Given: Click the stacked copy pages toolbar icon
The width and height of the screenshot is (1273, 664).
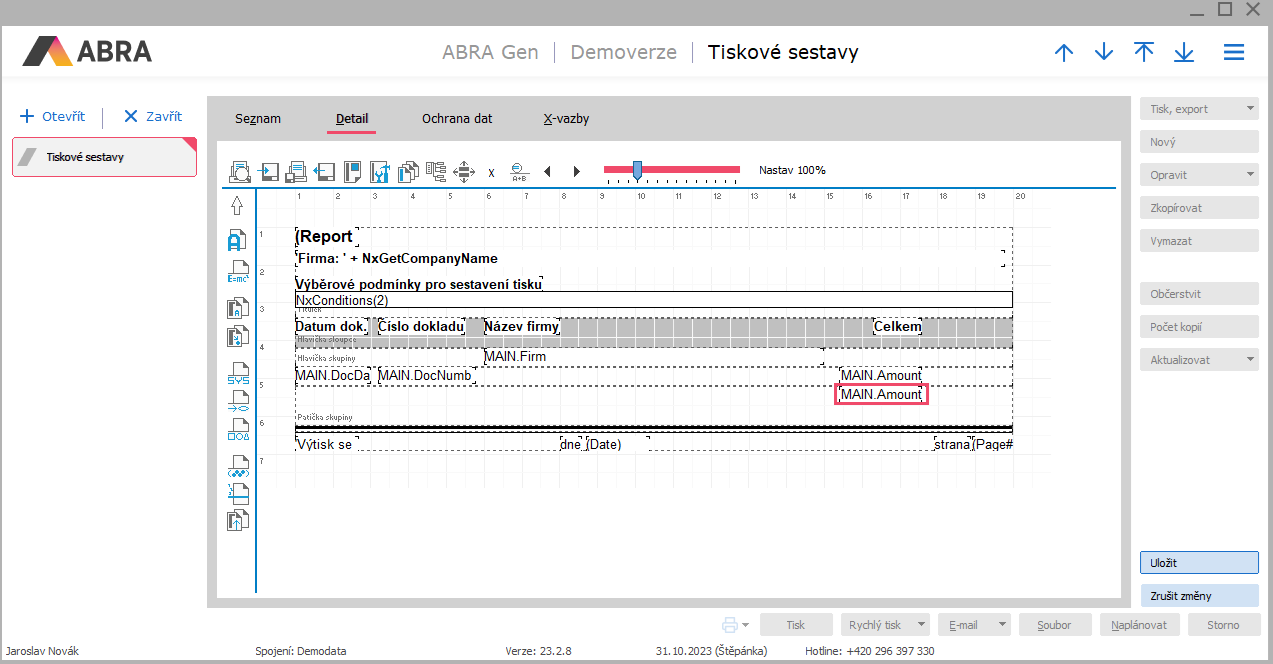Looking at the screenshot, I should pyautogui.click(x=408, y=171).
